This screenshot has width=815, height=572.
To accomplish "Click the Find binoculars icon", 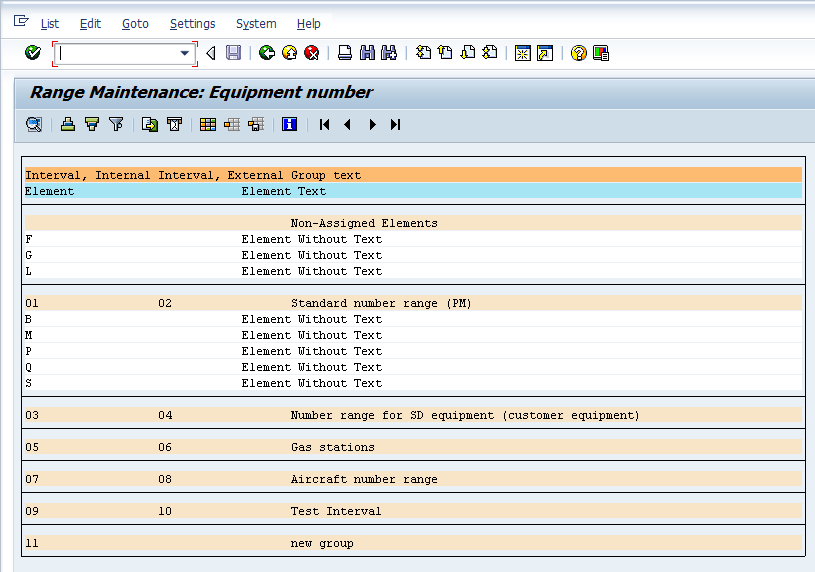I will pos(367,53).
